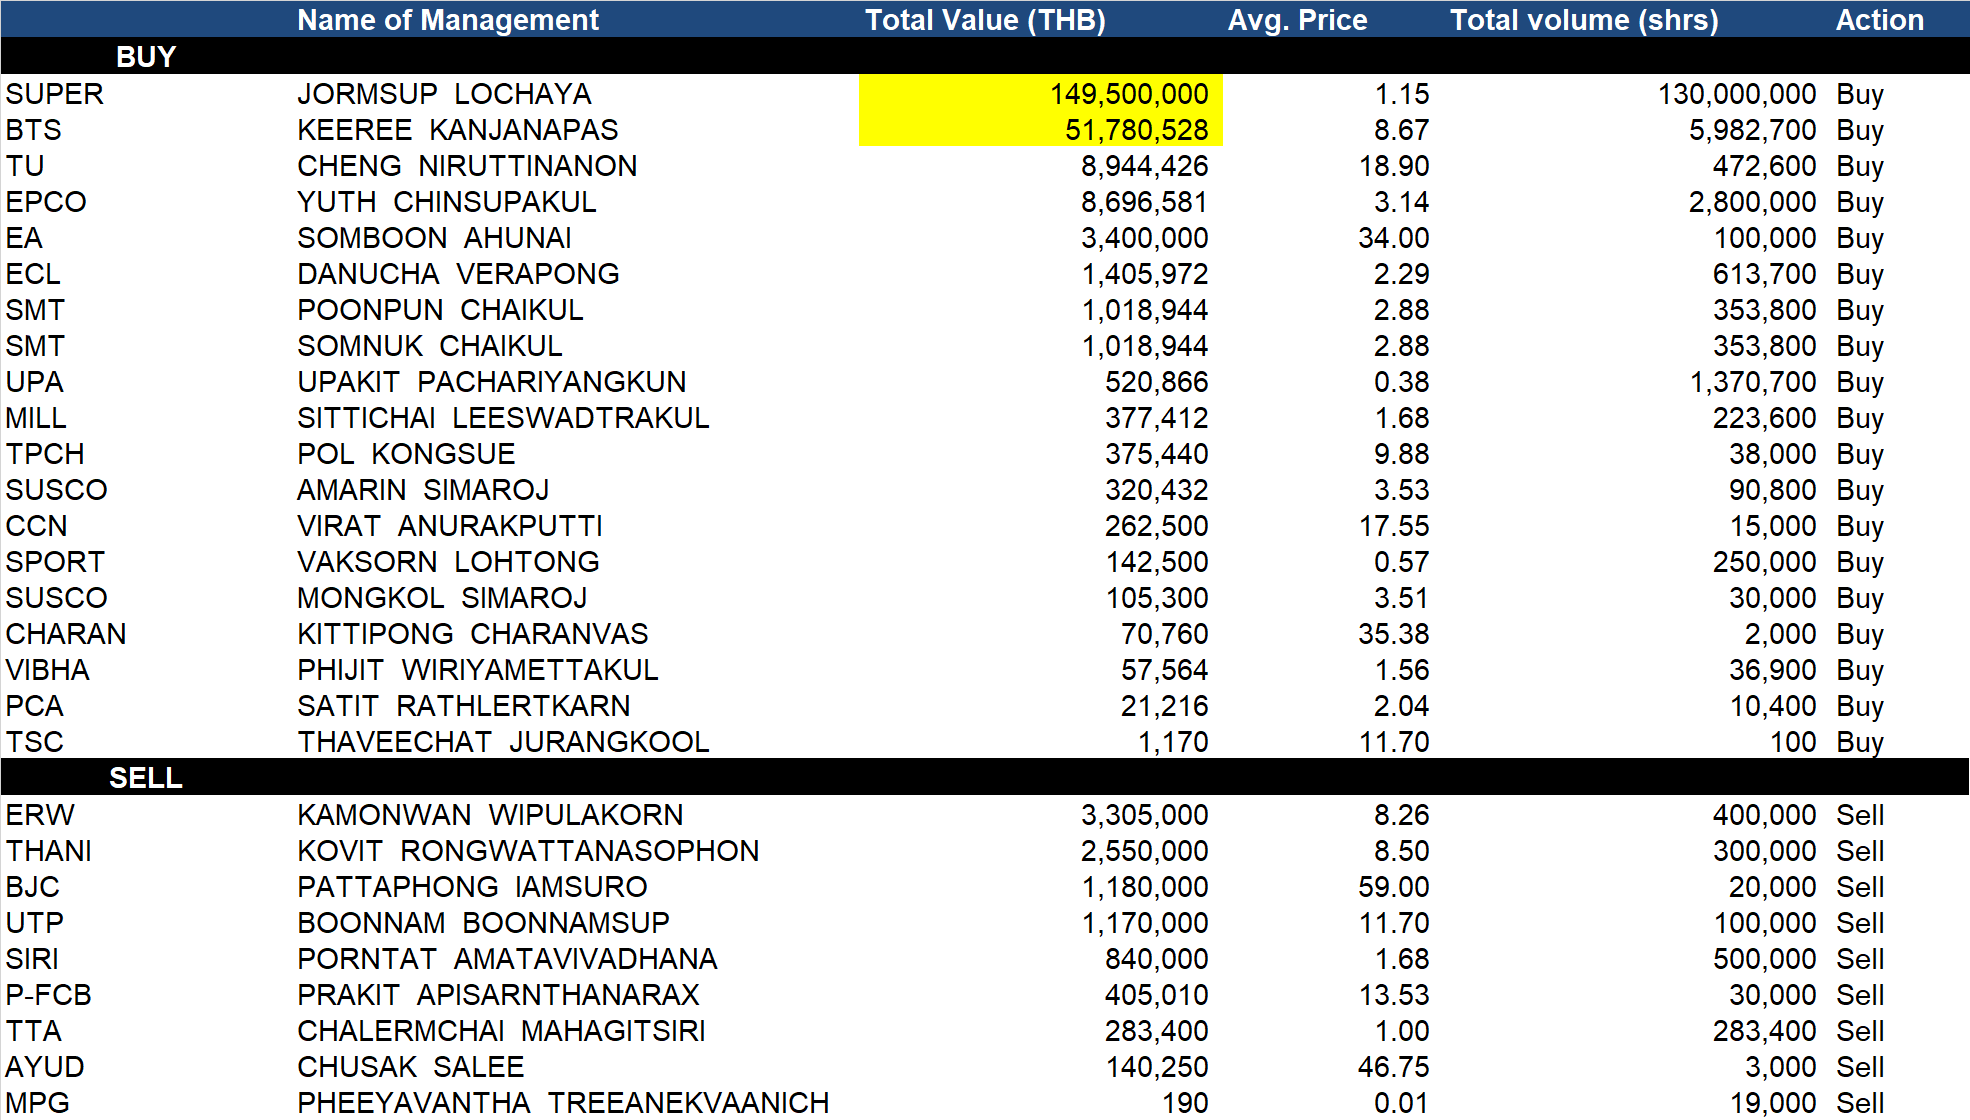This screenshot has width=1970, height=1120.
Task: Click the name KEEREE KANJANAPAS
Action: pos(457,130)
